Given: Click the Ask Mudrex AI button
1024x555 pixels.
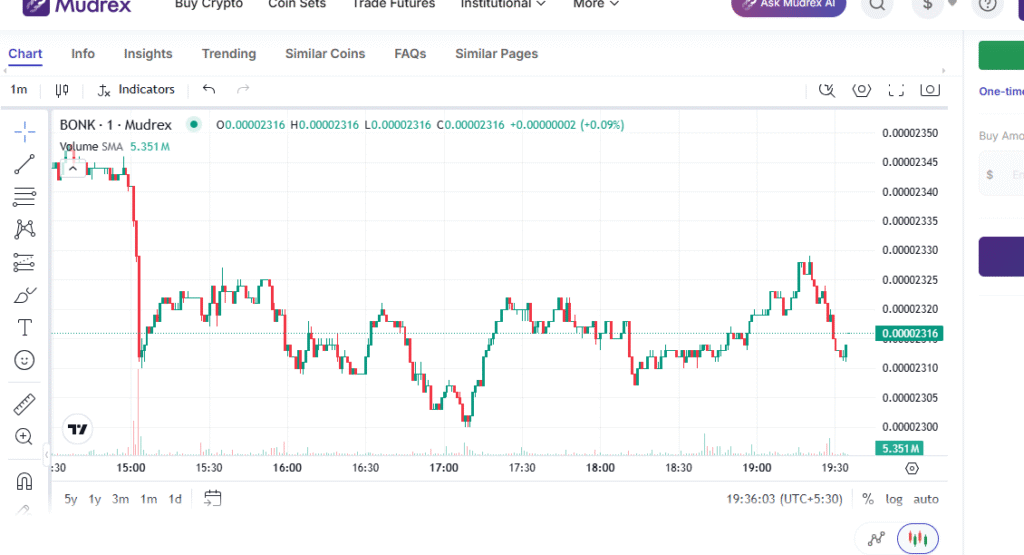Looking at the screenshot, I should click(x=789, y=6).
